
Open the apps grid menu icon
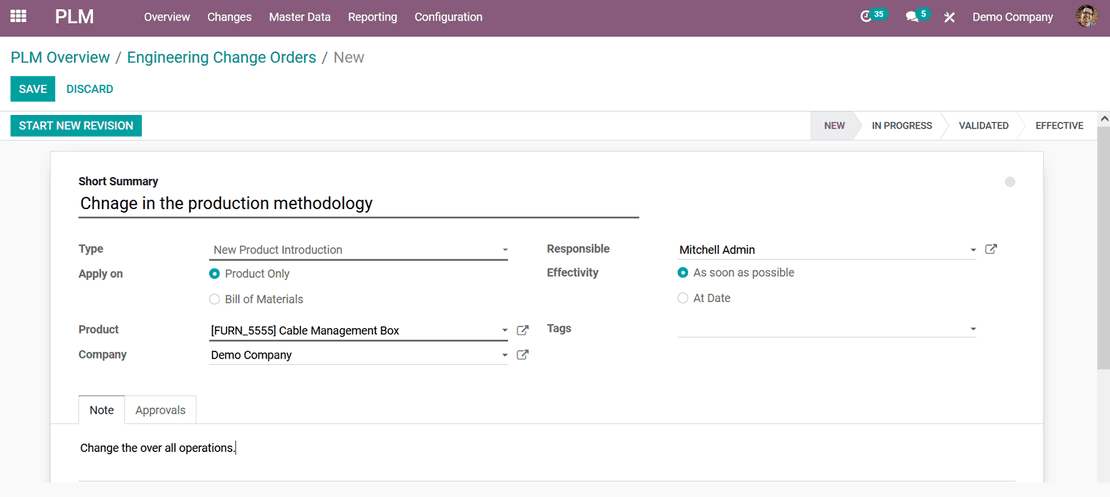[x=18, y=16]
